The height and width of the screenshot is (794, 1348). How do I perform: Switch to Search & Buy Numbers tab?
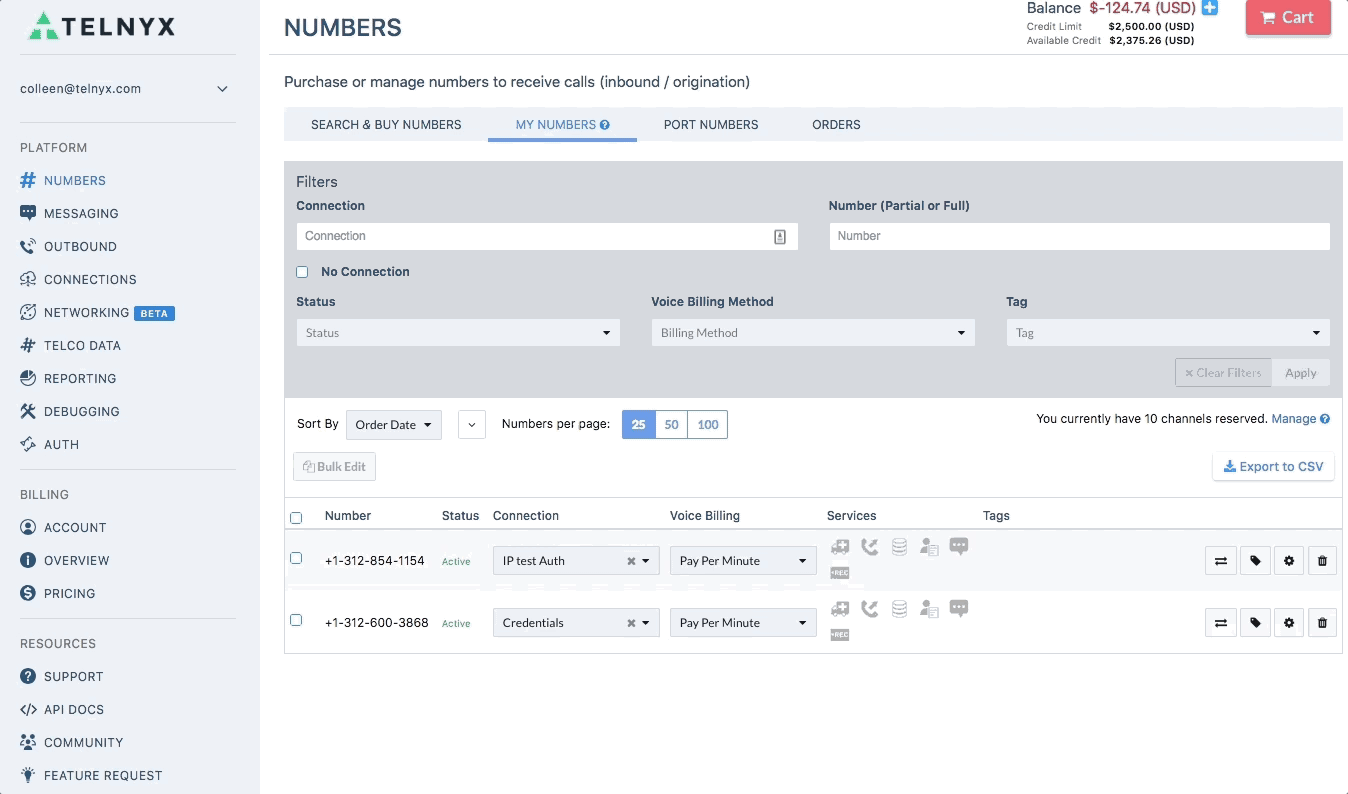pos(386,125)
